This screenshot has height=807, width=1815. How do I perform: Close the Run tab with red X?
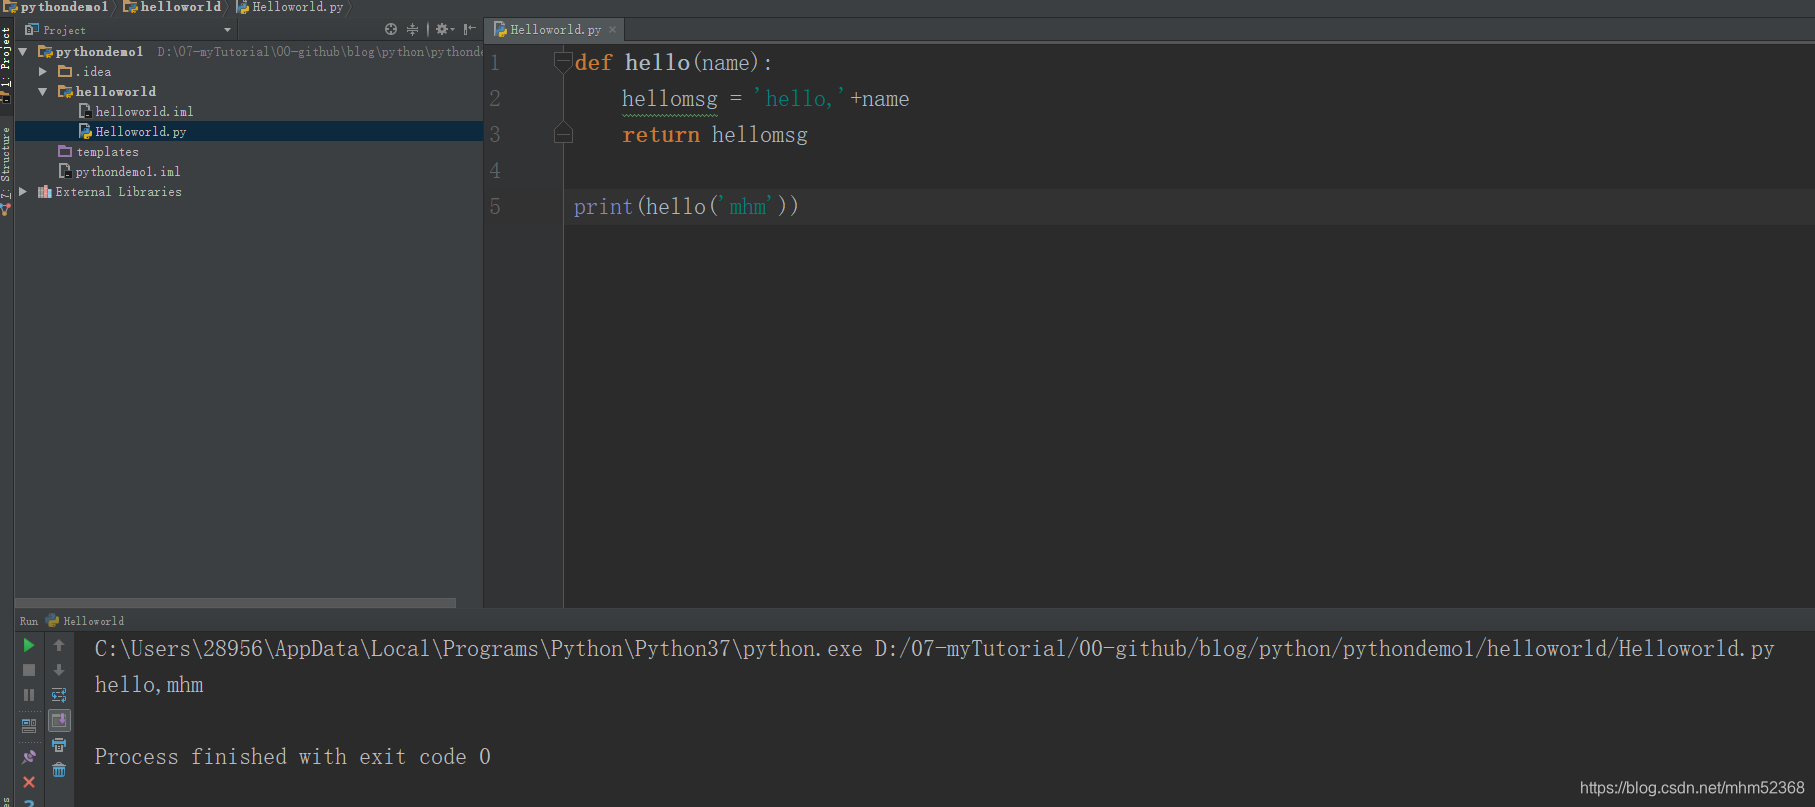(29, 782)
